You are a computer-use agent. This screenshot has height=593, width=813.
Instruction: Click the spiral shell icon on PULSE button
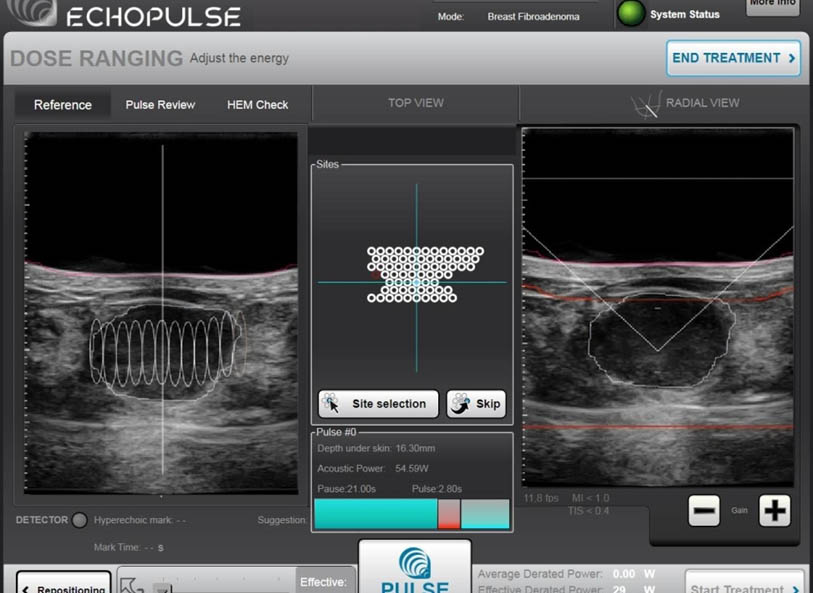(415, 562)
